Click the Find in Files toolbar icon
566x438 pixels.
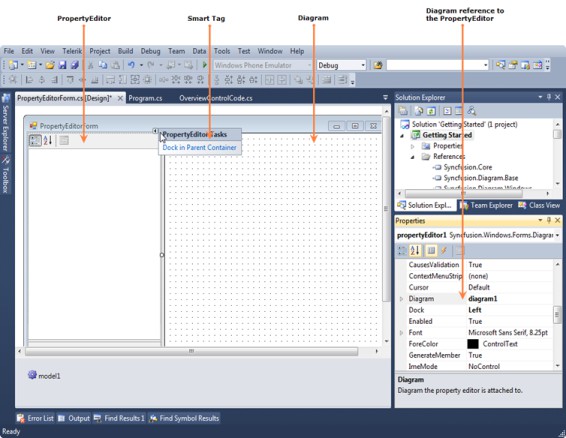[378, 65]
